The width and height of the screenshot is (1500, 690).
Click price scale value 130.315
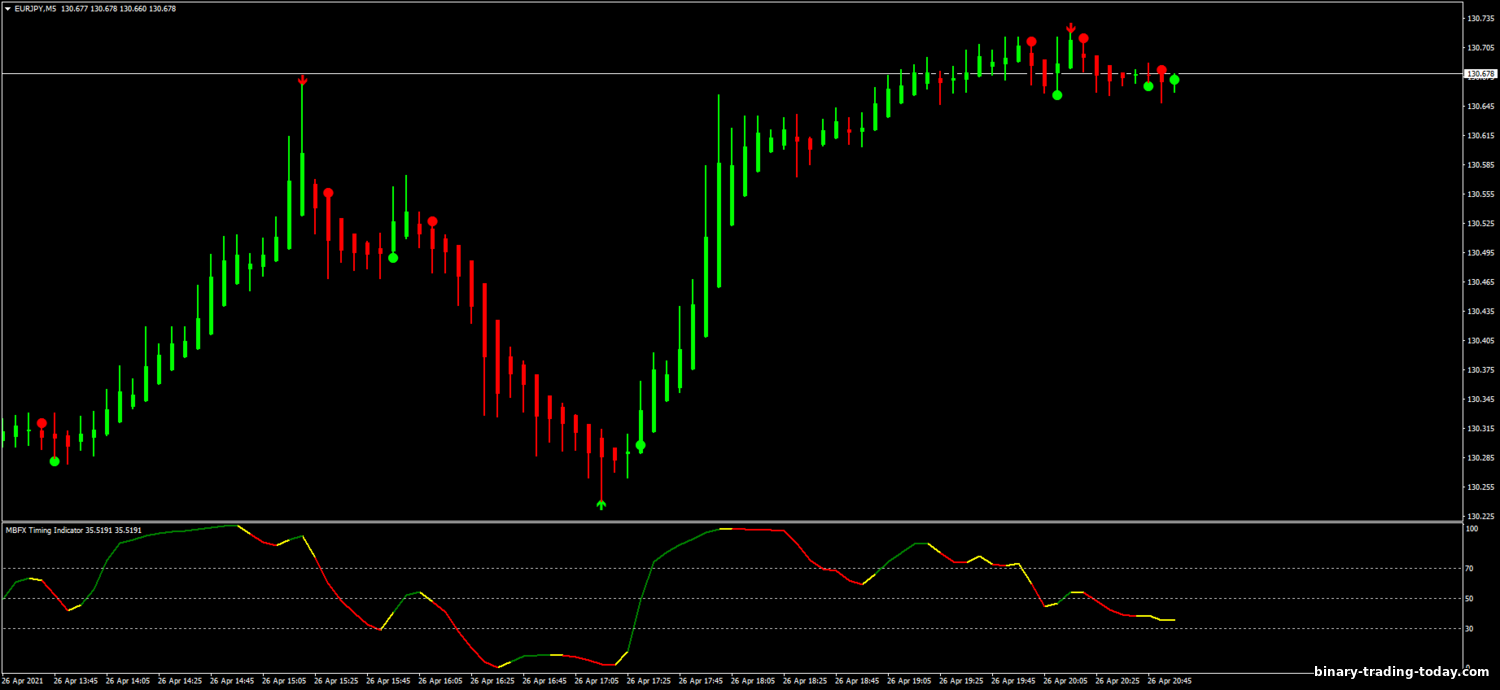pyautogui.click(x=1481, y=428)
